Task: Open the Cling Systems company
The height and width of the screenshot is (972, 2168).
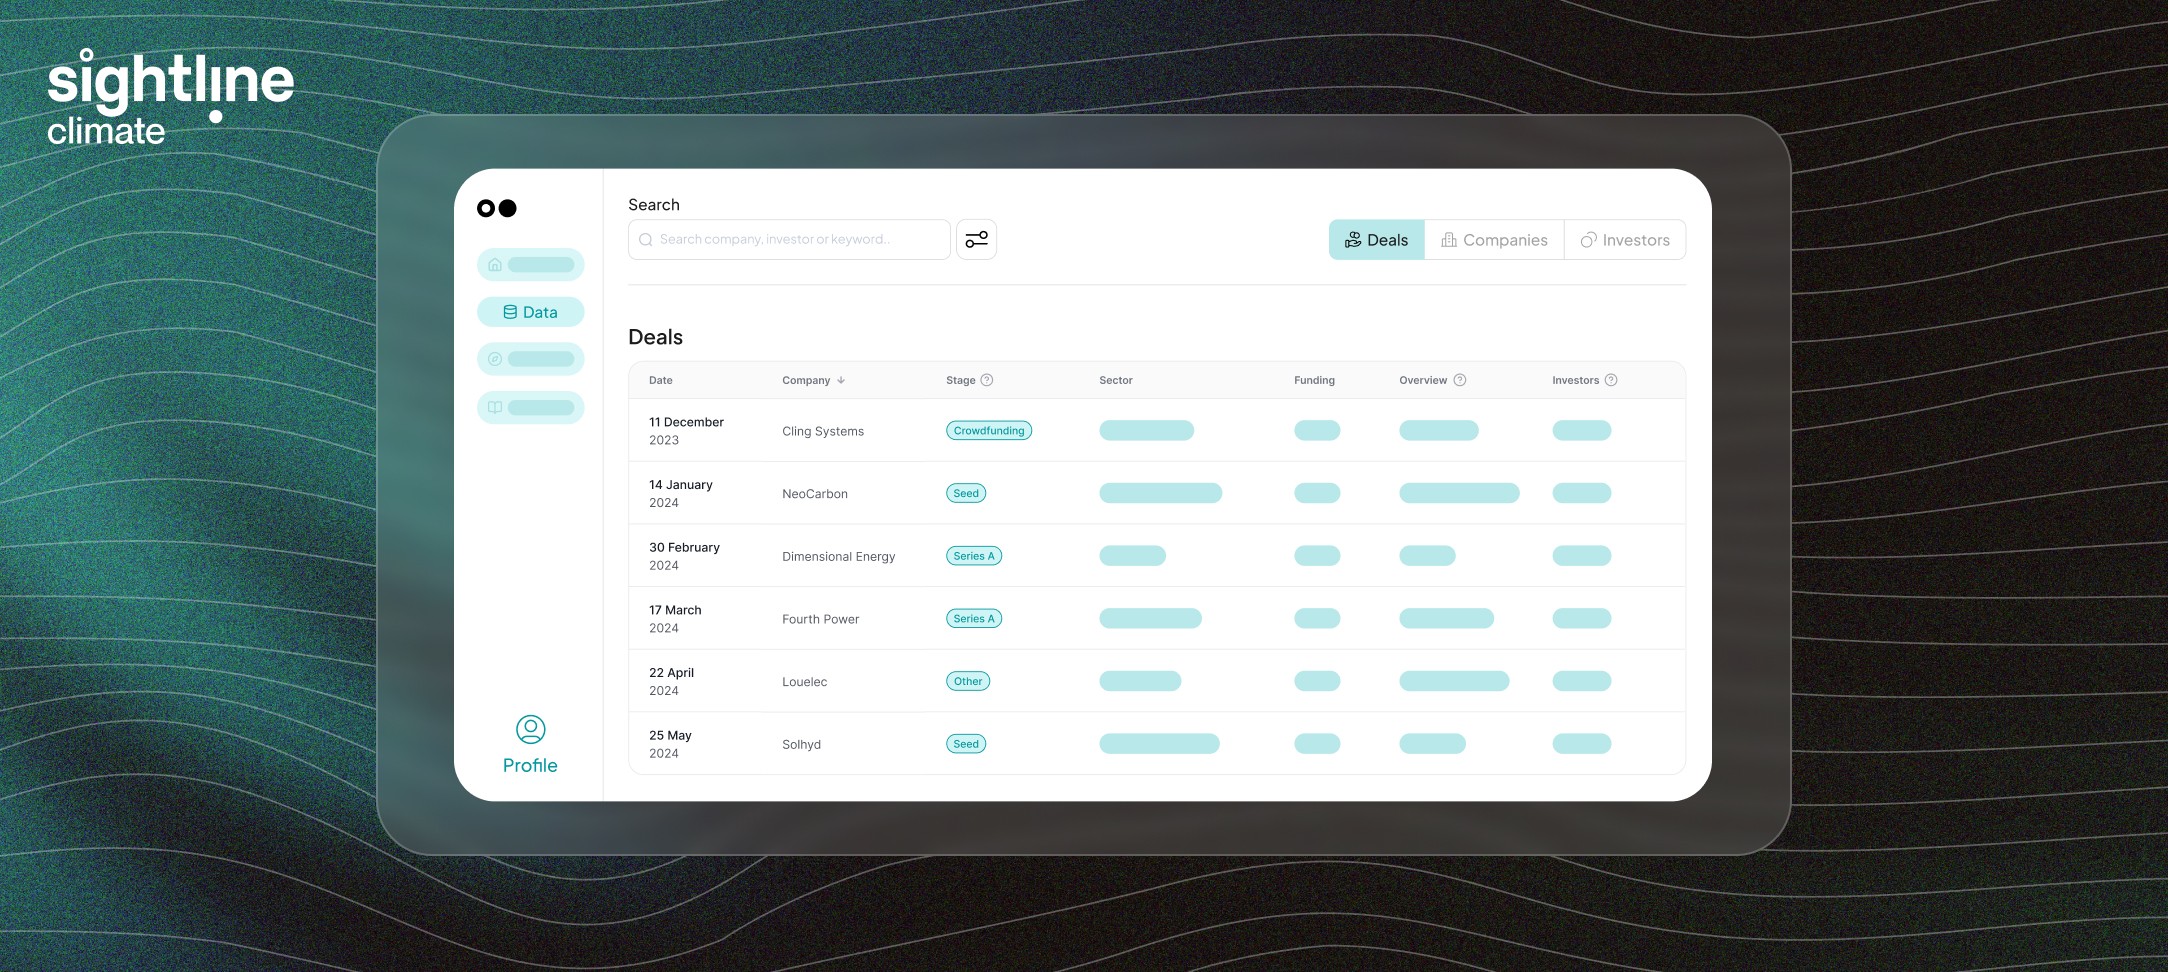Action: (823, 431)
